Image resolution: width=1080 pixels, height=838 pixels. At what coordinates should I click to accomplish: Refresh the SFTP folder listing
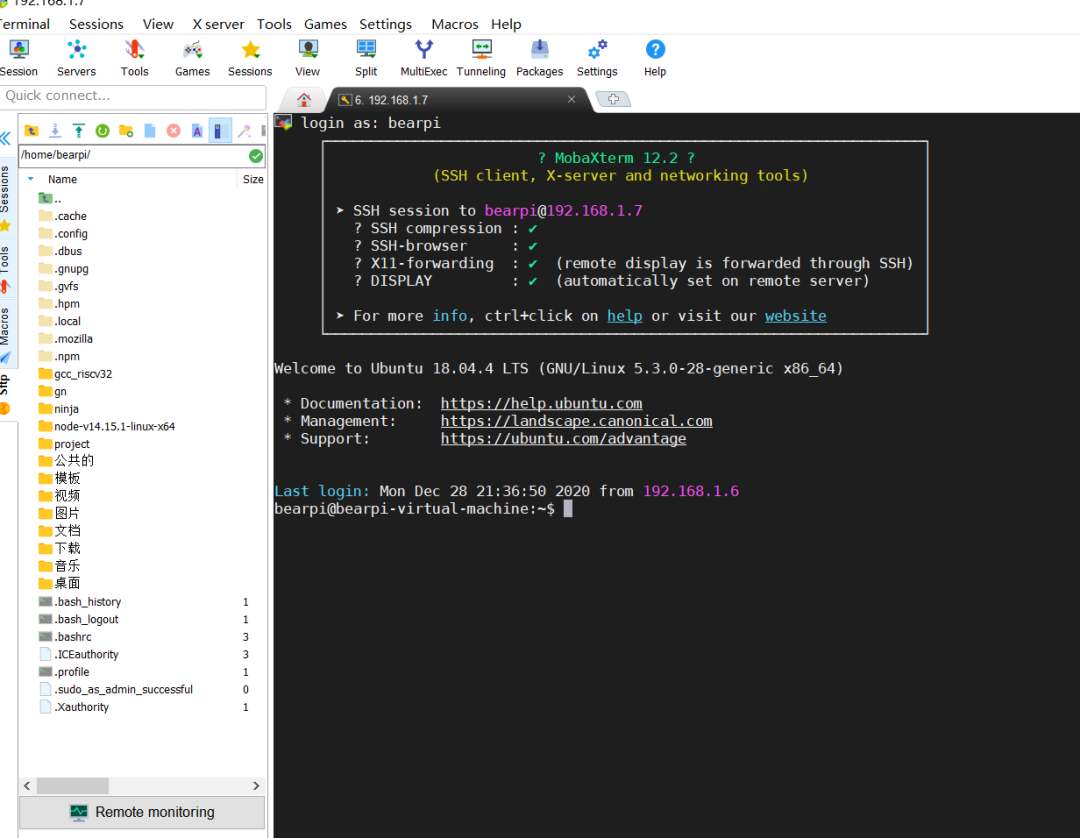[102, 131]
